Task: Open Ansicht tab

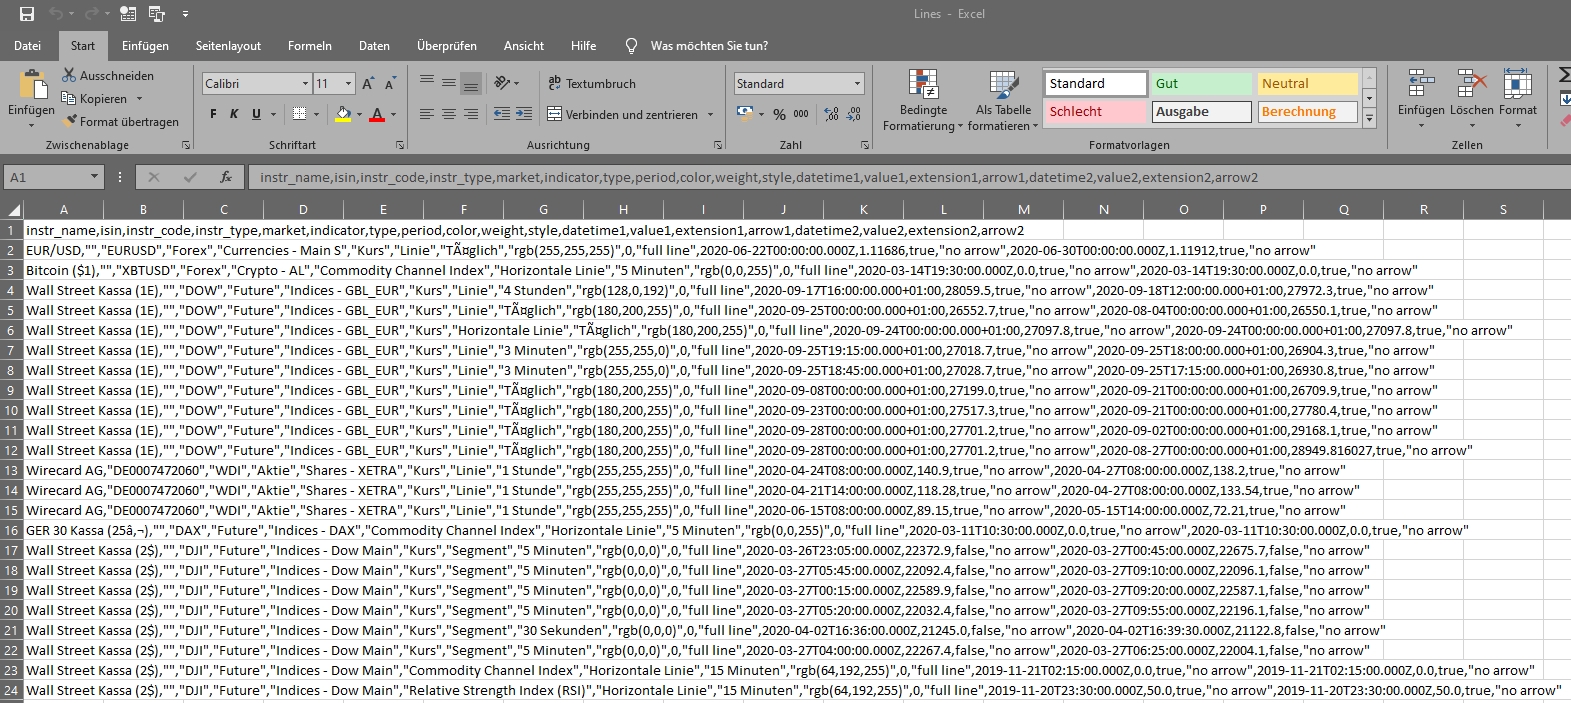Action: (524, 46)
